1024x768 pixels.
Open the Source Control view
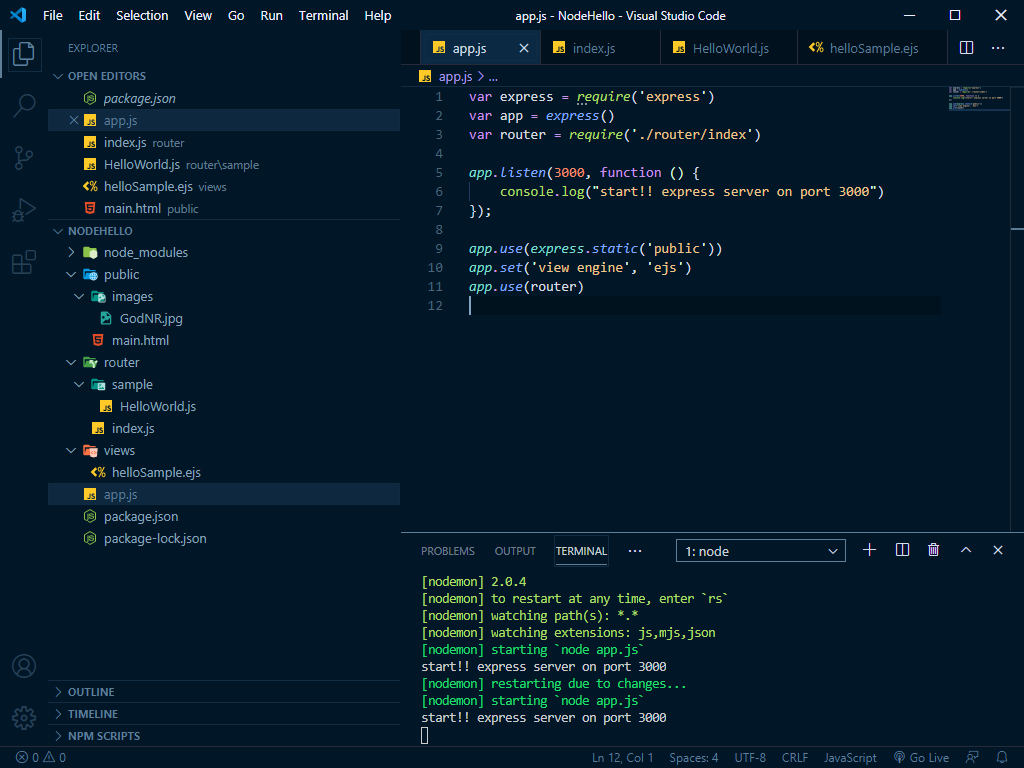pyautogui.click(x=24, y=157)
